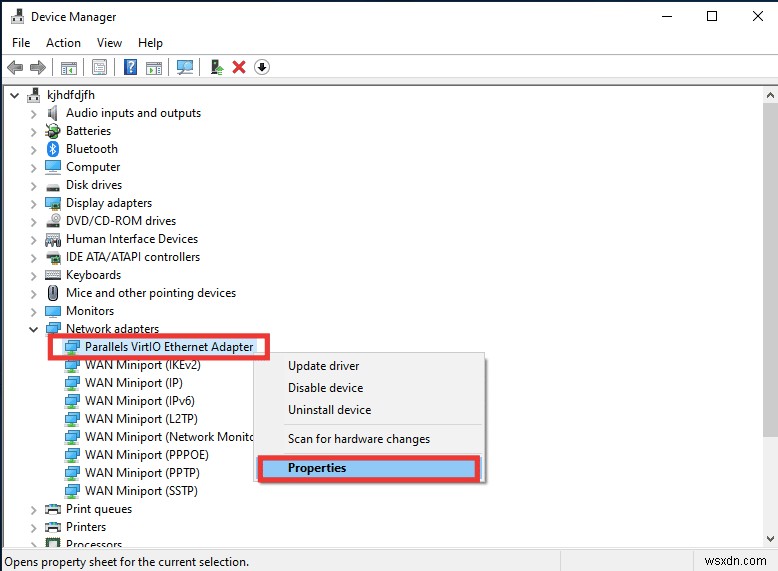Click the Mice pointing devices icon

pos(53,293)
